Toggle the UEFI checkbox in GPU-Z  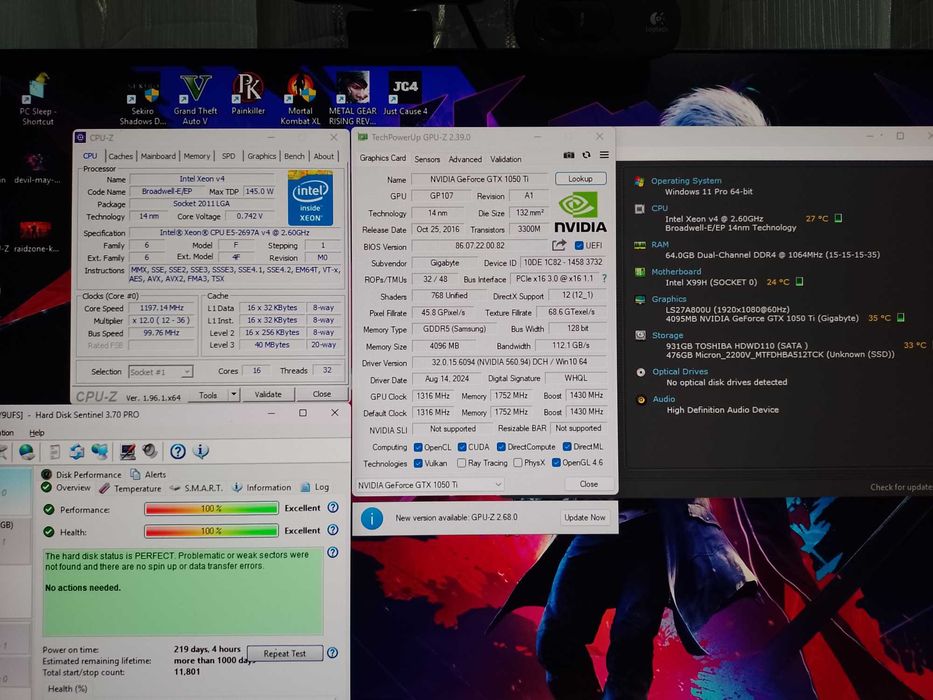[x=579, y=245]
